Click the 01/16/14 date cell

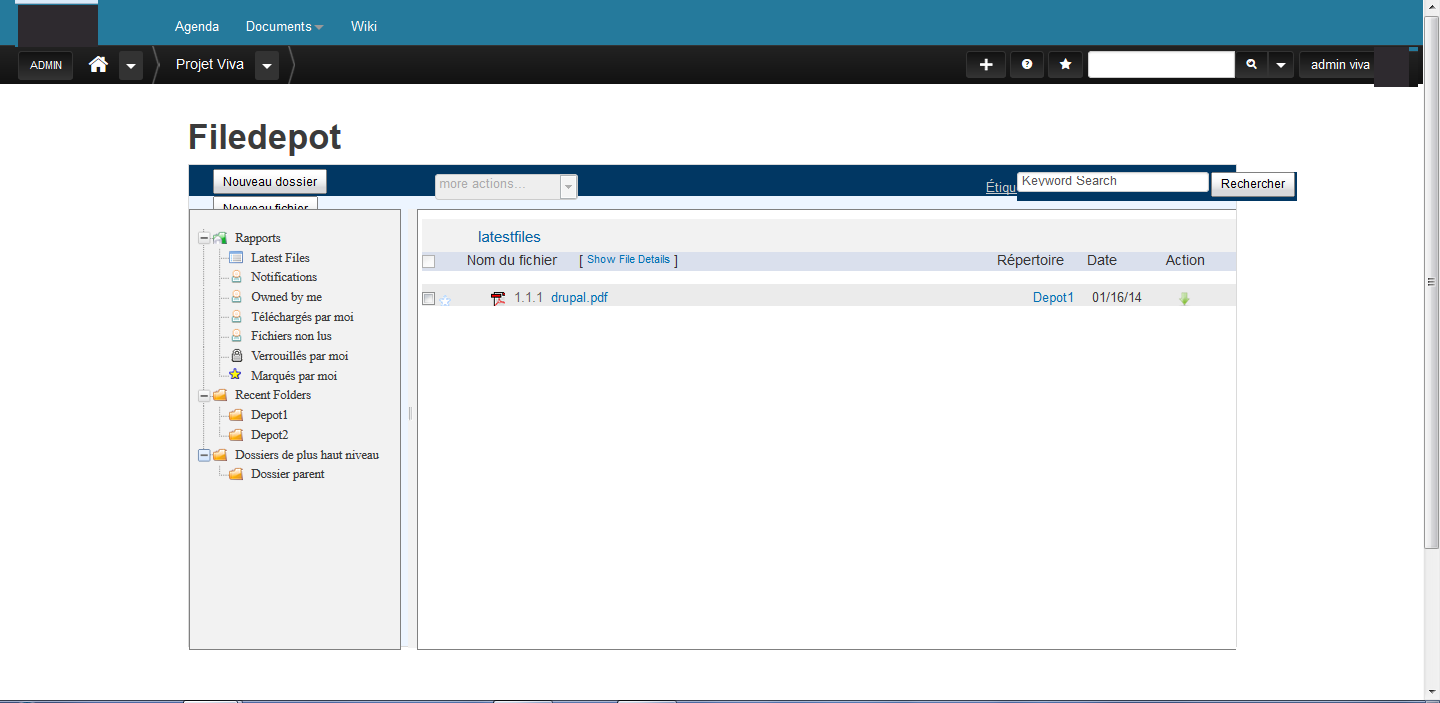[1117, 298]
